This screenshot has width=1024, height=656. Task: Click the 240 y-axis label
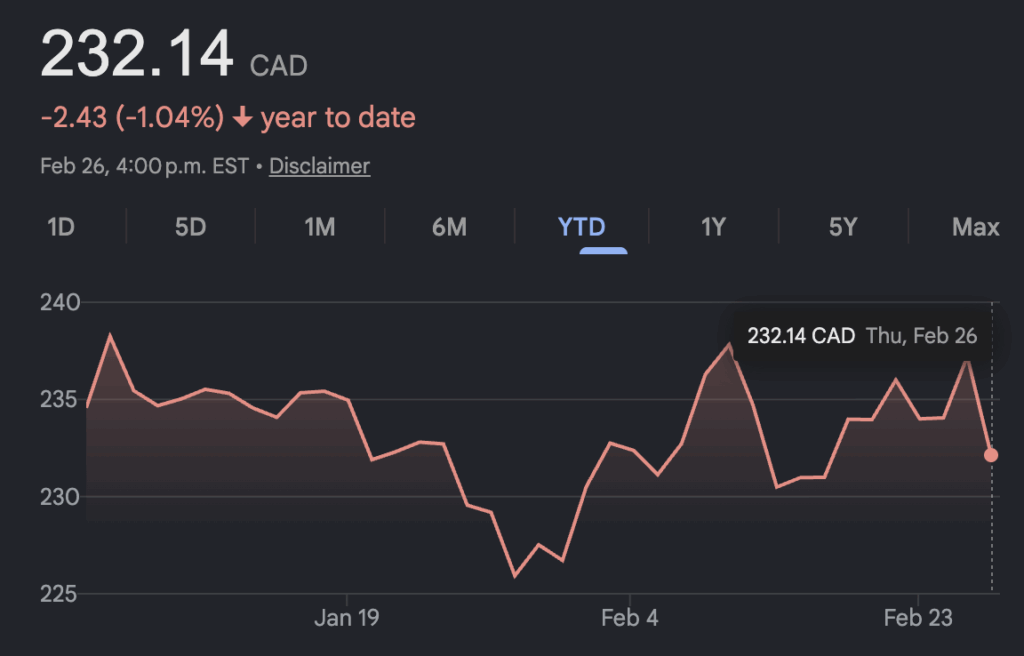pyautogui.click(x=60, y=302)
